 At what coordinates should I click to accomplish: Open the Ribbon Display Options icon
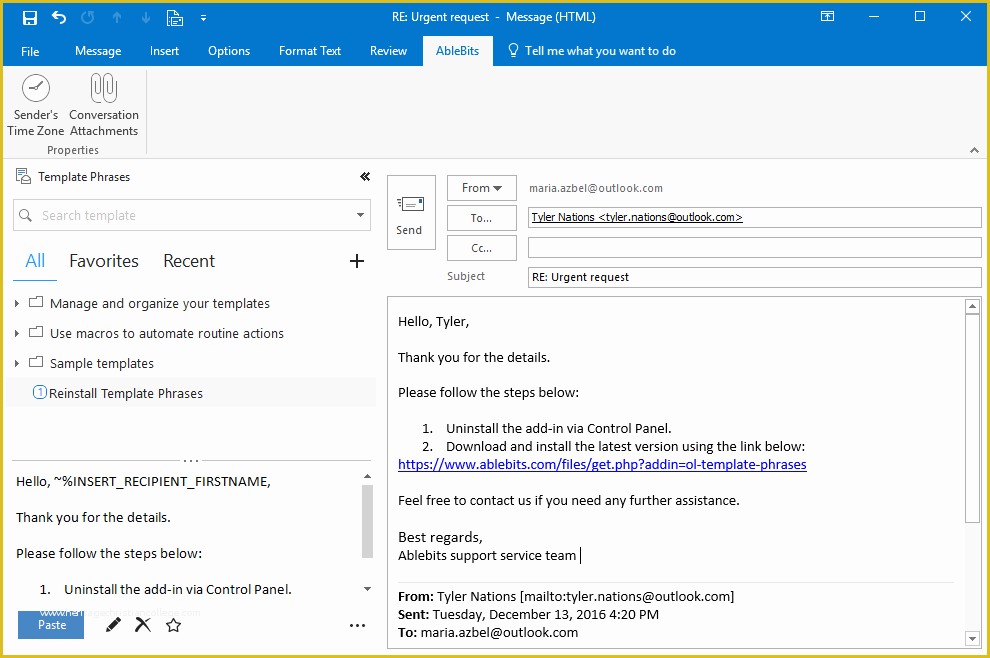pyautogui.click(x=827, y=16)
